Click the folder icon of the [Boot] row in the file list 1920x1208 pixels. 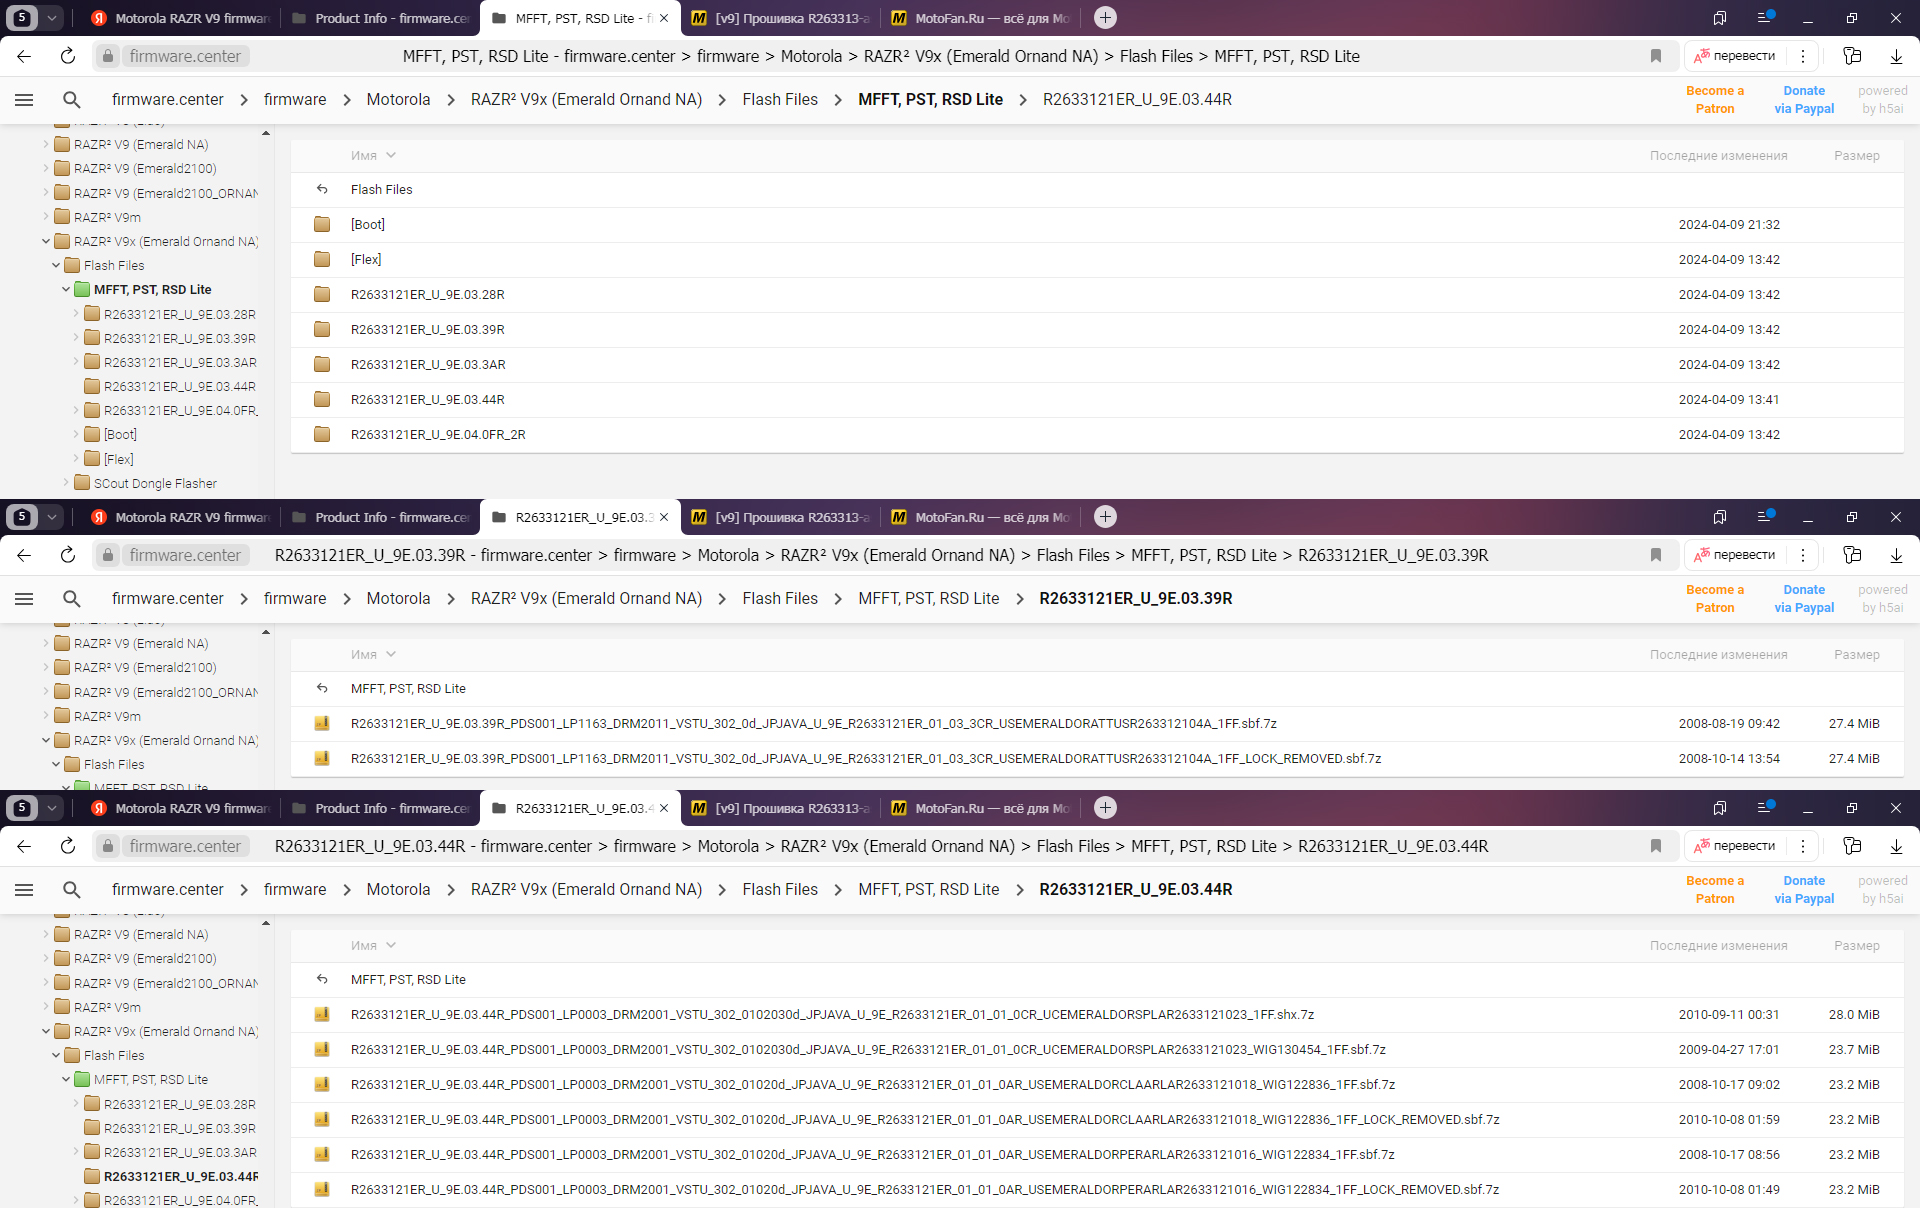tap(322, 224)
